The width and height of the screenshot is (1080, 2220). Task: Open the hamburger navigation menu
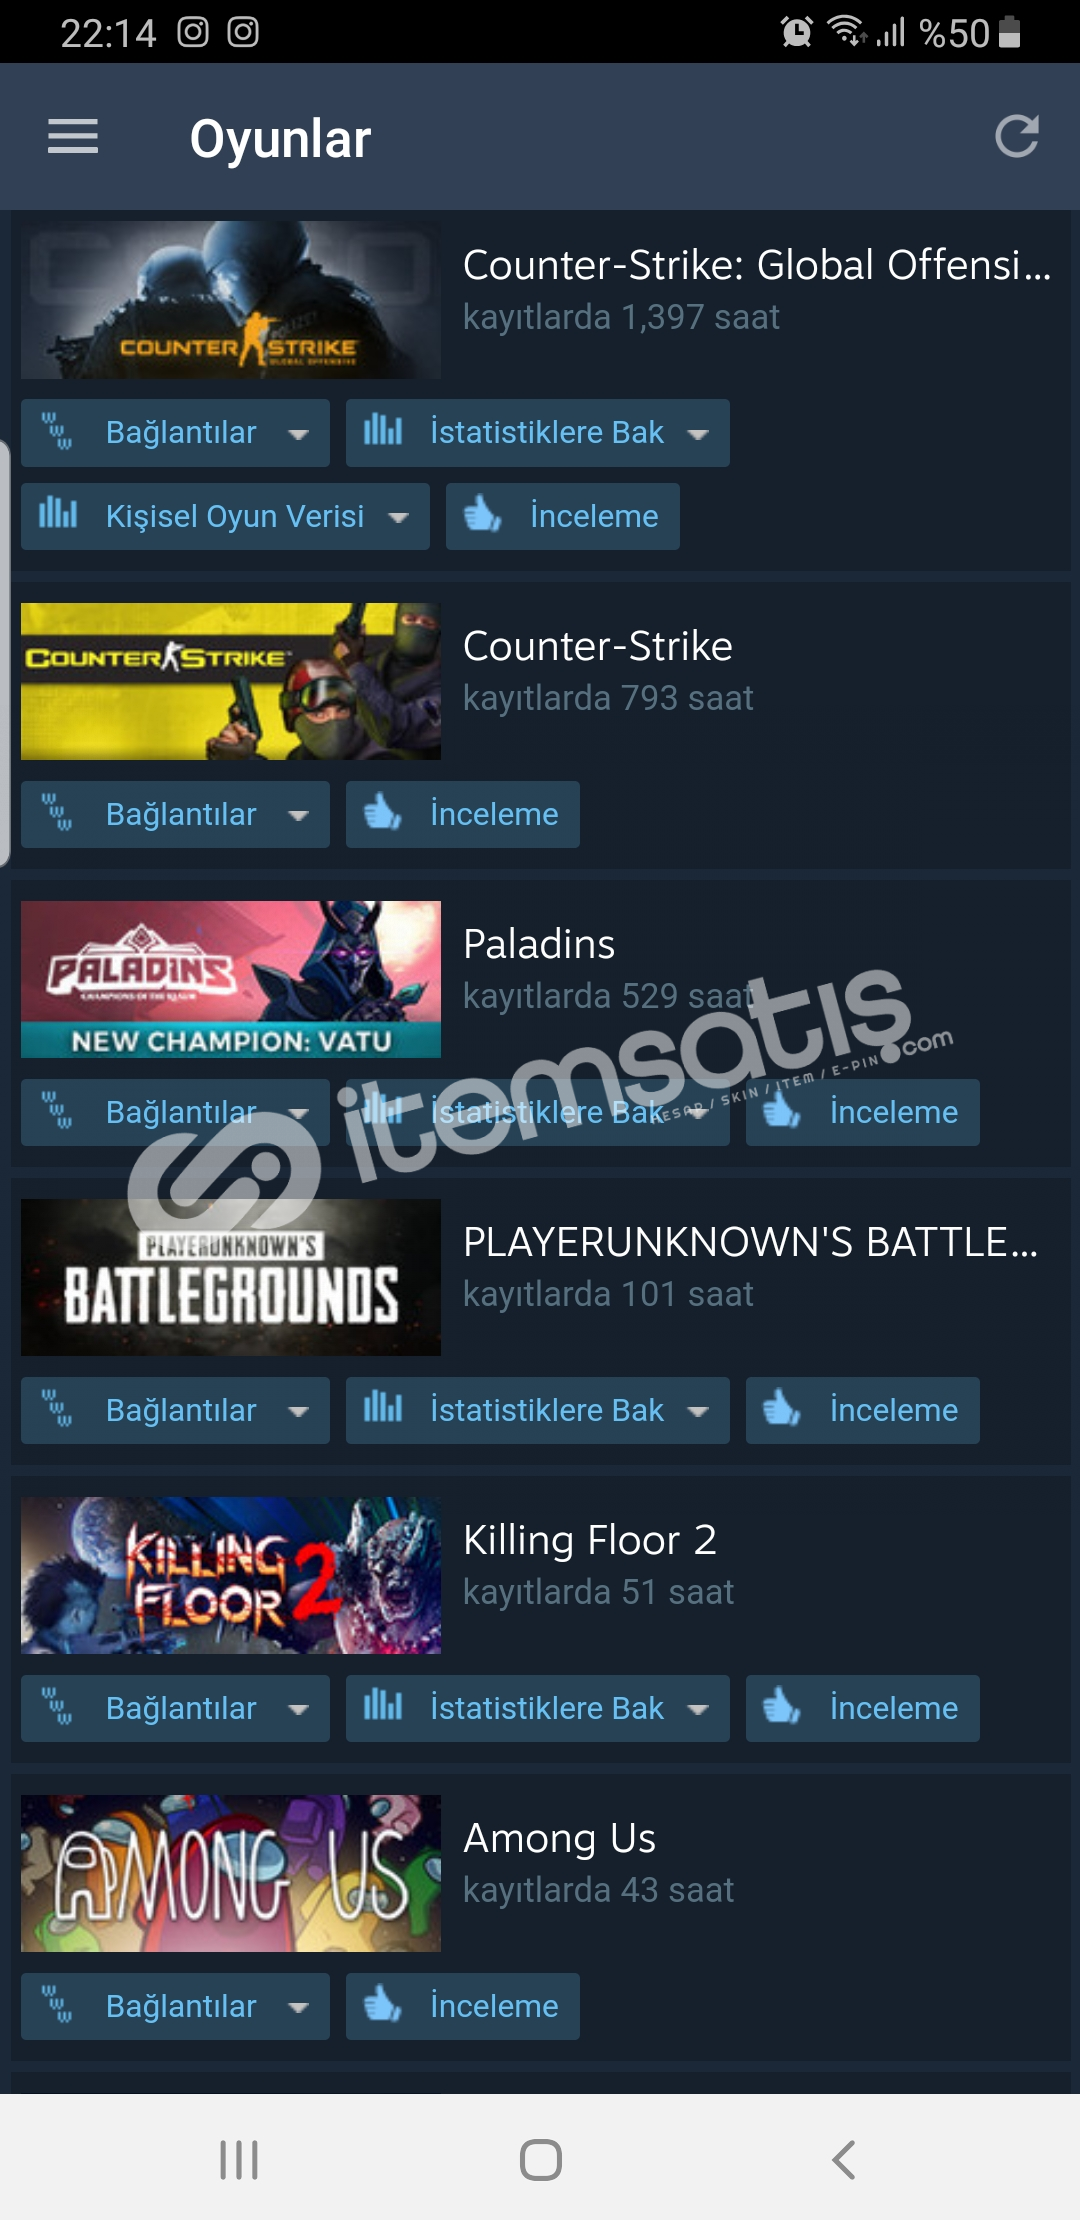tap(73, 137)
